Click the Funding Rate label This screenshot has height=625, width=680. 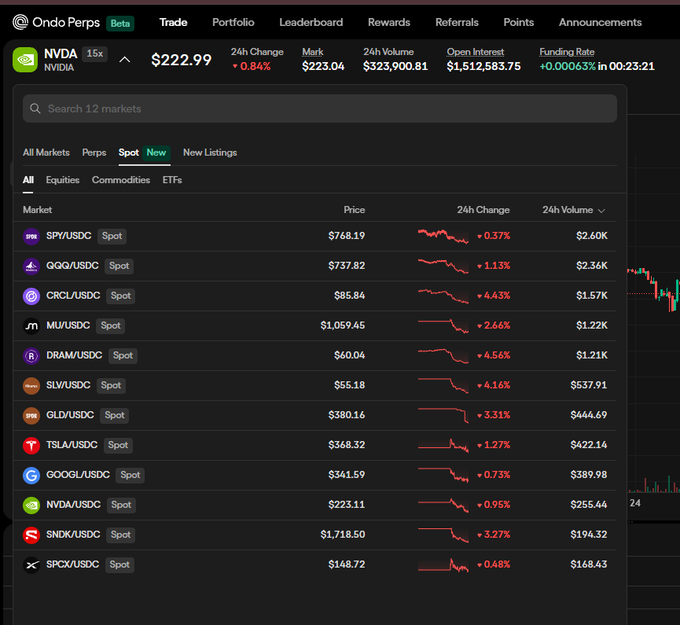567,52
